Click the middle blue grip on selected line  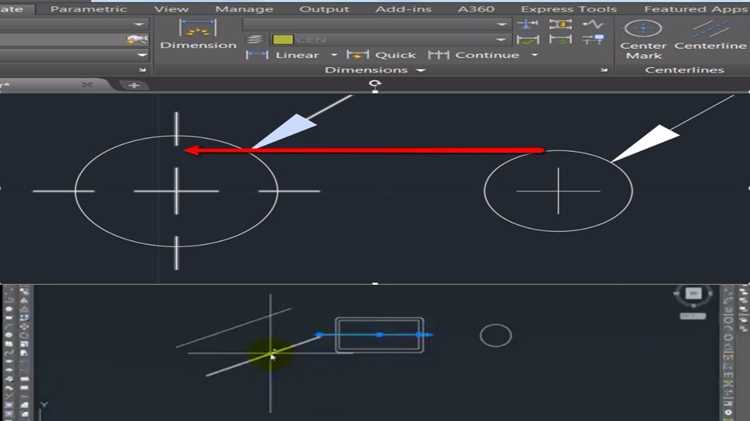point(379,335)
